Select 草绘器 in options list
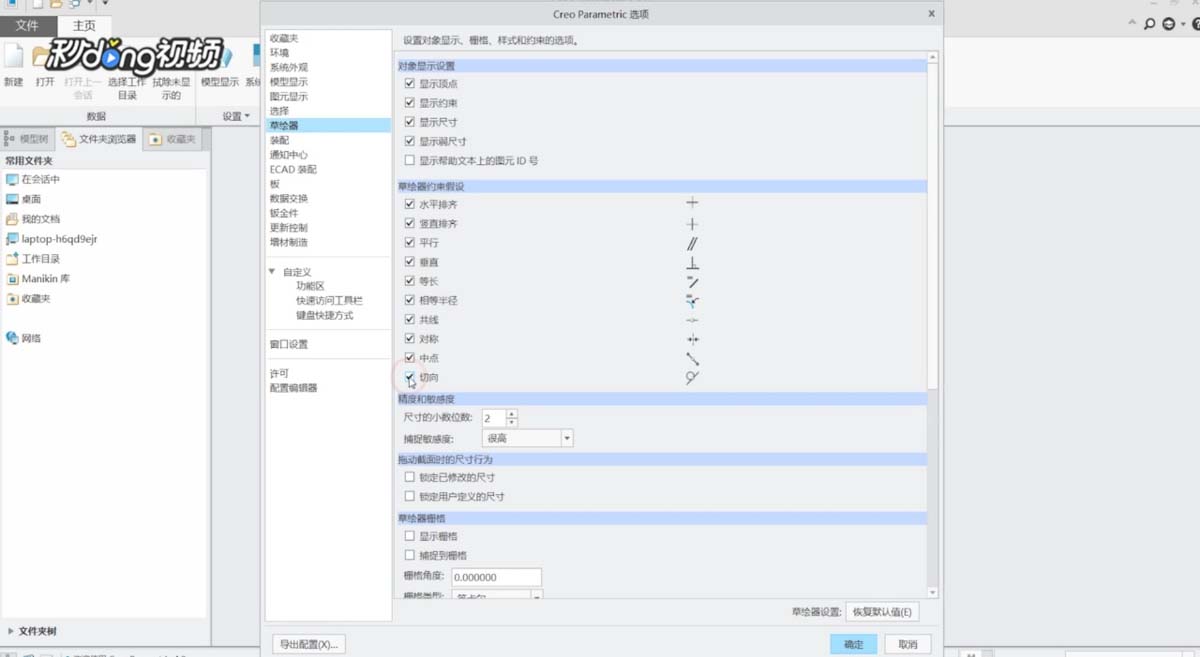Viewport: 1200px width, 657px height. coord(328,126)
